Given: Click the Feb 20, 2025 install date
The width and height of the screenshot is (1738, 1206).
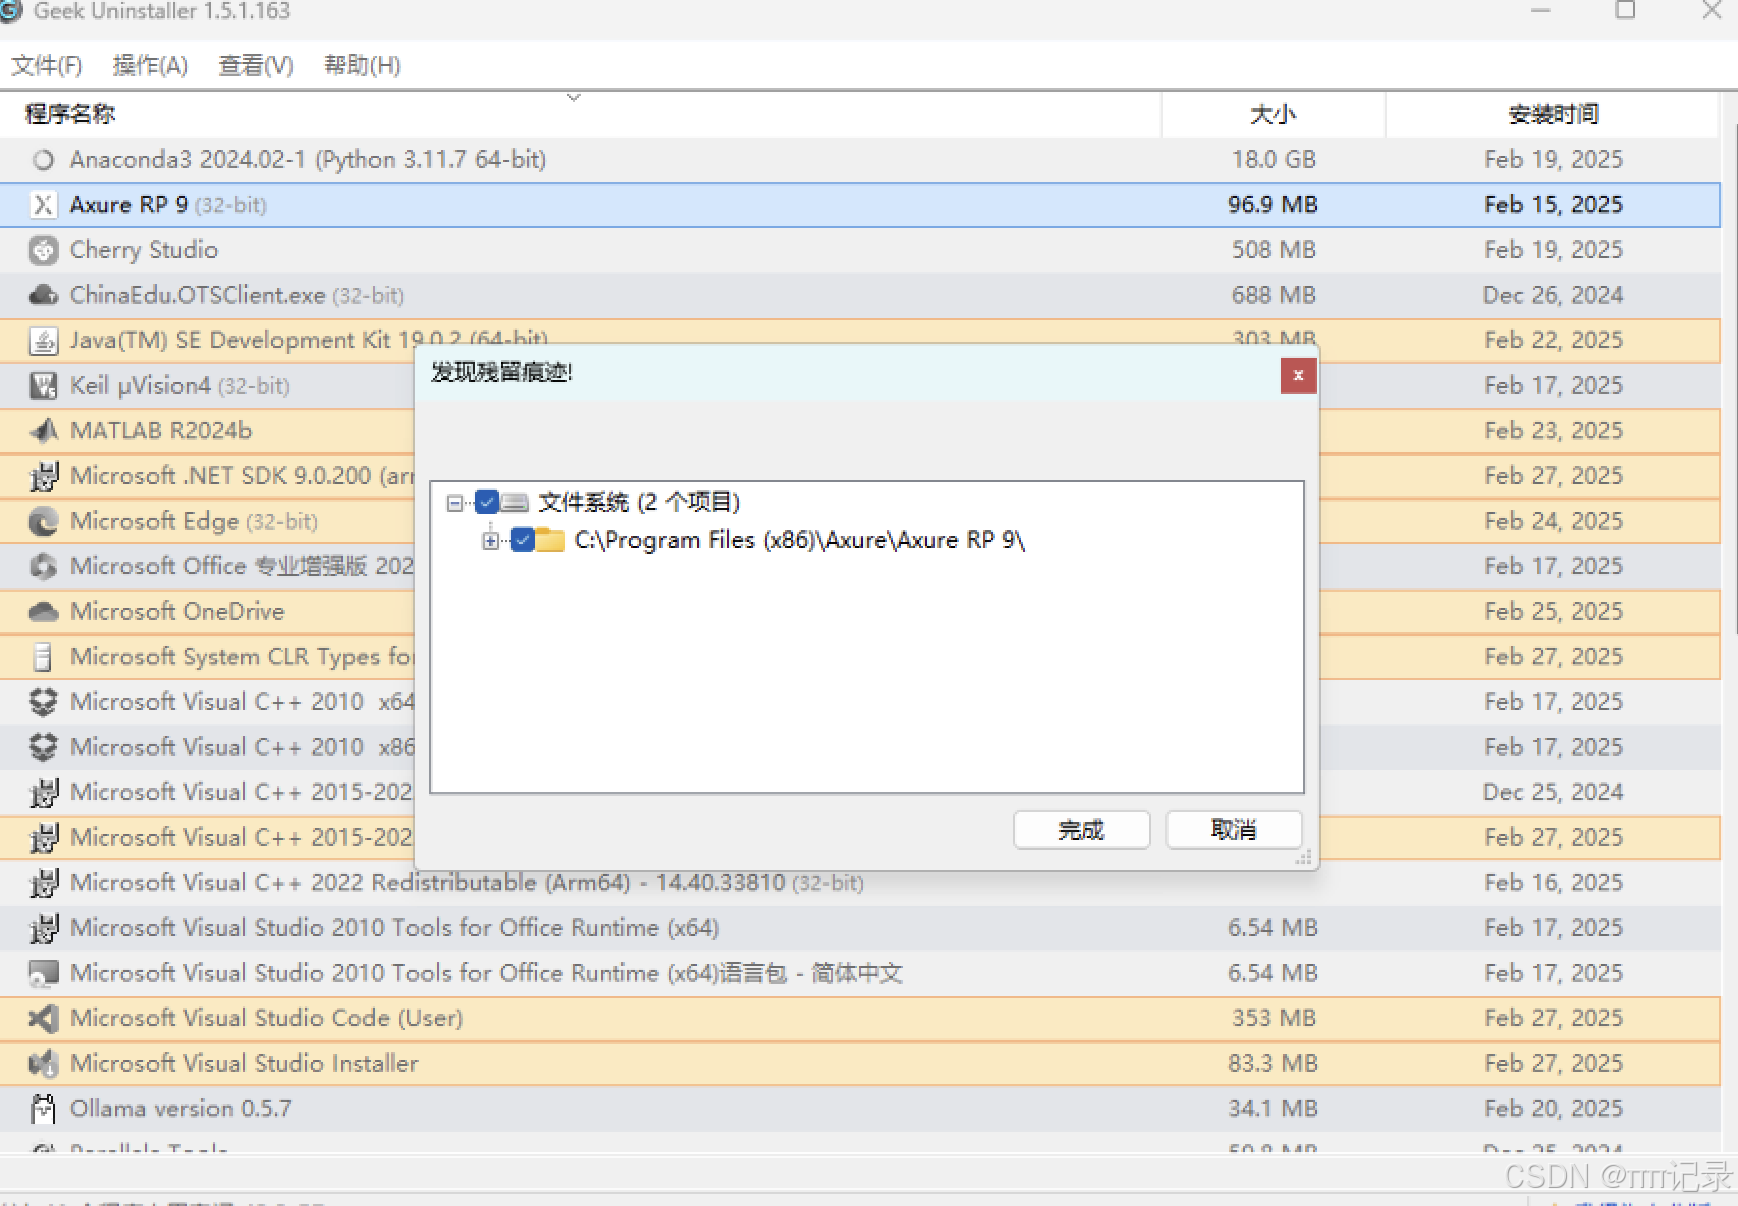Looking at the screenshot, I should click(1553, 1109).
